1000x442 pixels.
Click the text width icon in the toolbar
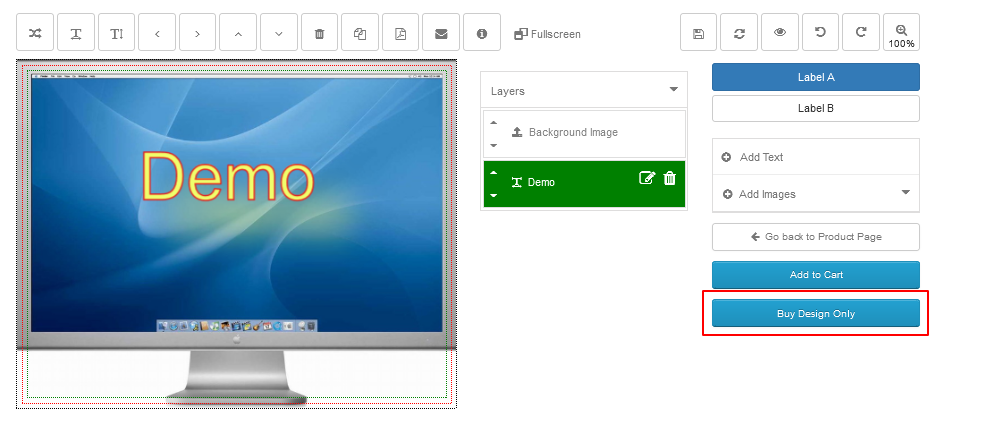tap(76, 33)
